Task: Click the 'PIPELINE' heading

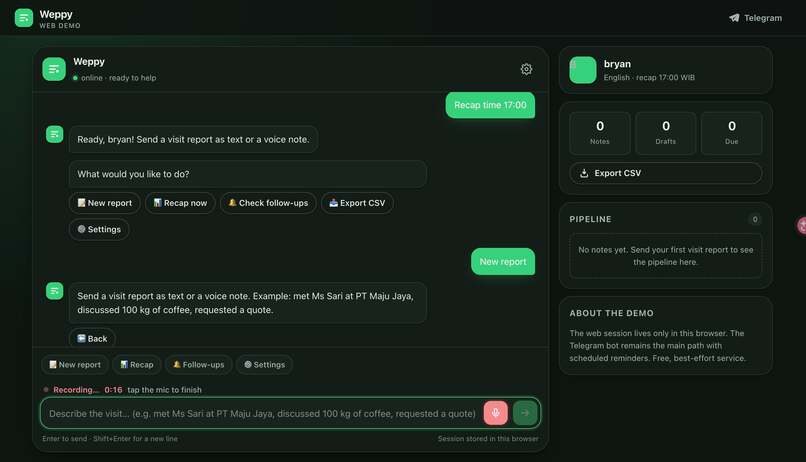Action: (590, 219)
